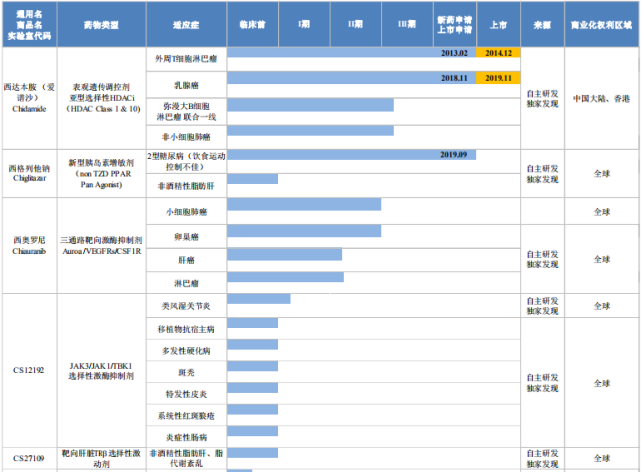Image resolution: width=641 pixels, height=472 pixels.
Task: Select the 西格列他钠 Chiglitazar name cell
Action: 29,174
